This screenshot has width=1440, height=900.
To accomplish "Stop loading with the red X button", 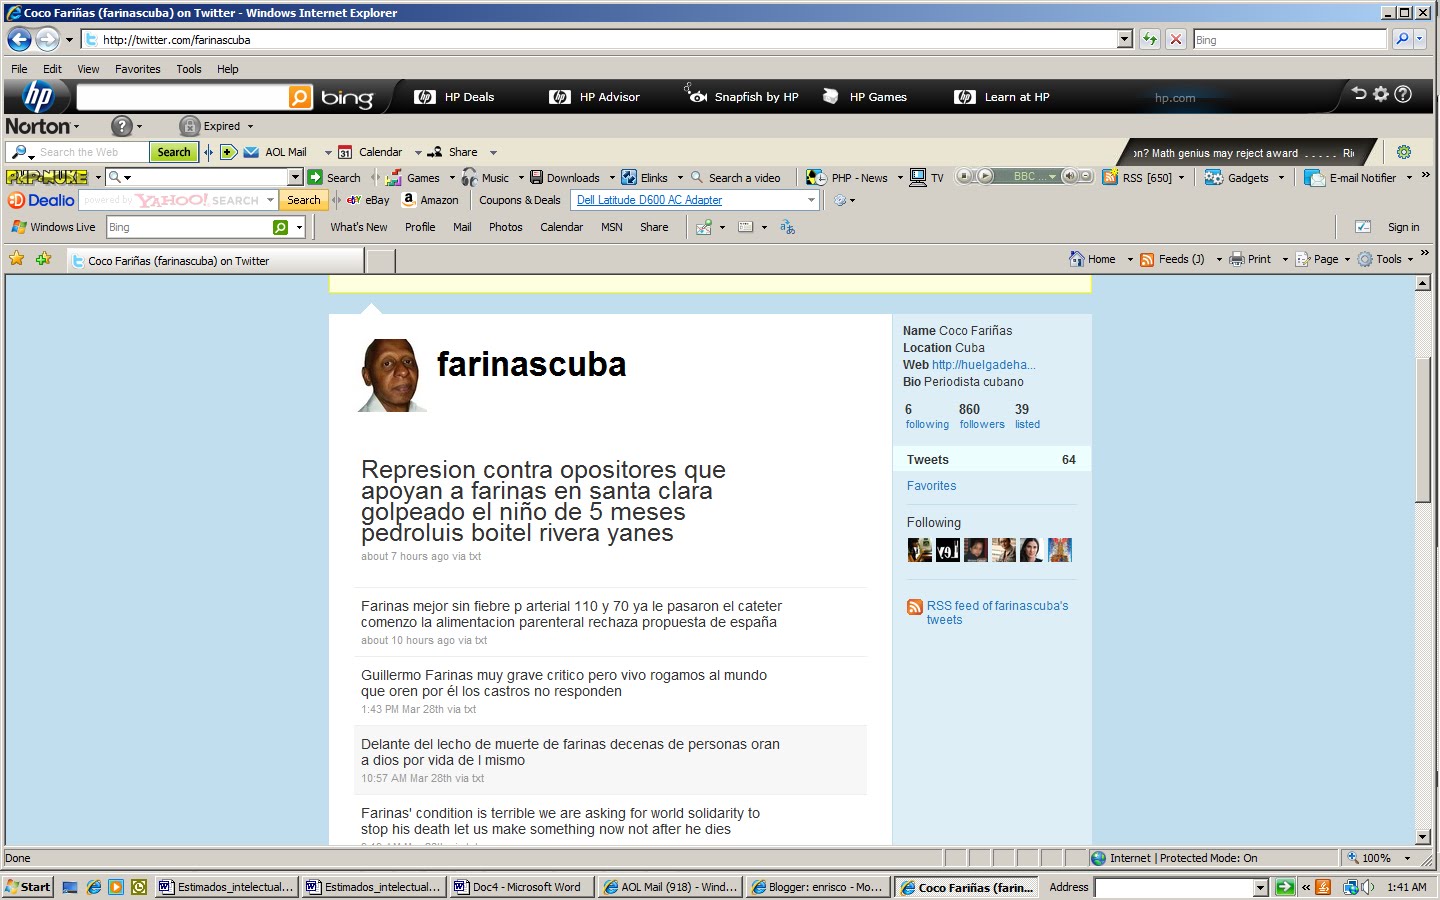I will pos(1176,40).
